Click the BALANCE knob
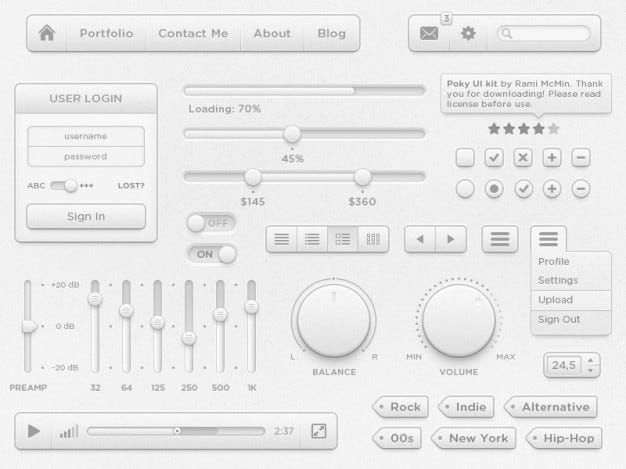The width and height of the screenshot is (626, 469). (x=334, y=320)
